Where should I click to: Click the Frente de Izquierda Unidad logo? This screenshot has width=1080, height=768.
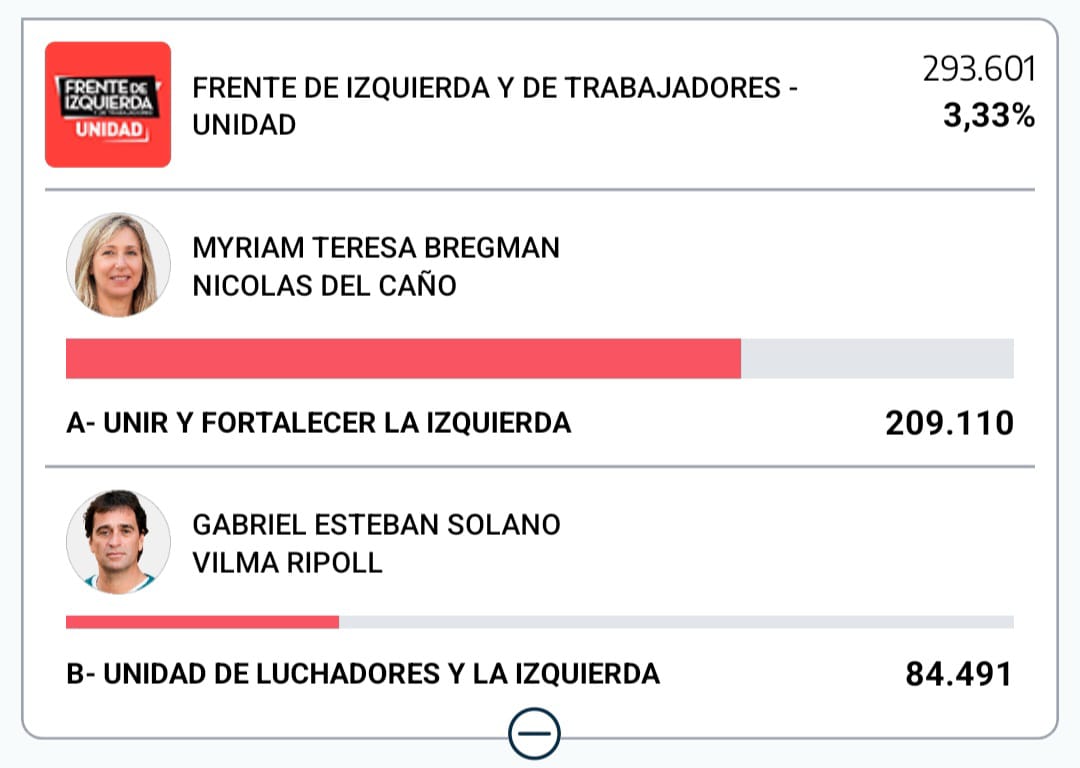[108, 104]
